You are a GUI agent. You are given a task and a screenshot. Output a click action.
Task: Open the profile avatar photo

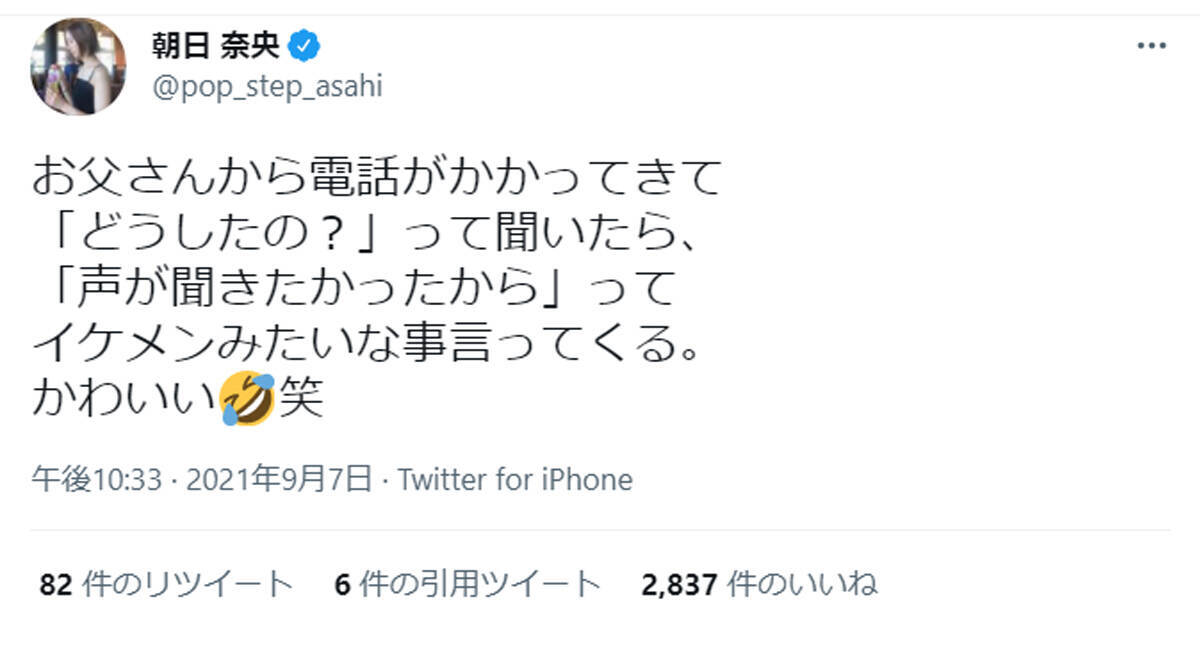[x=79, y=66]
